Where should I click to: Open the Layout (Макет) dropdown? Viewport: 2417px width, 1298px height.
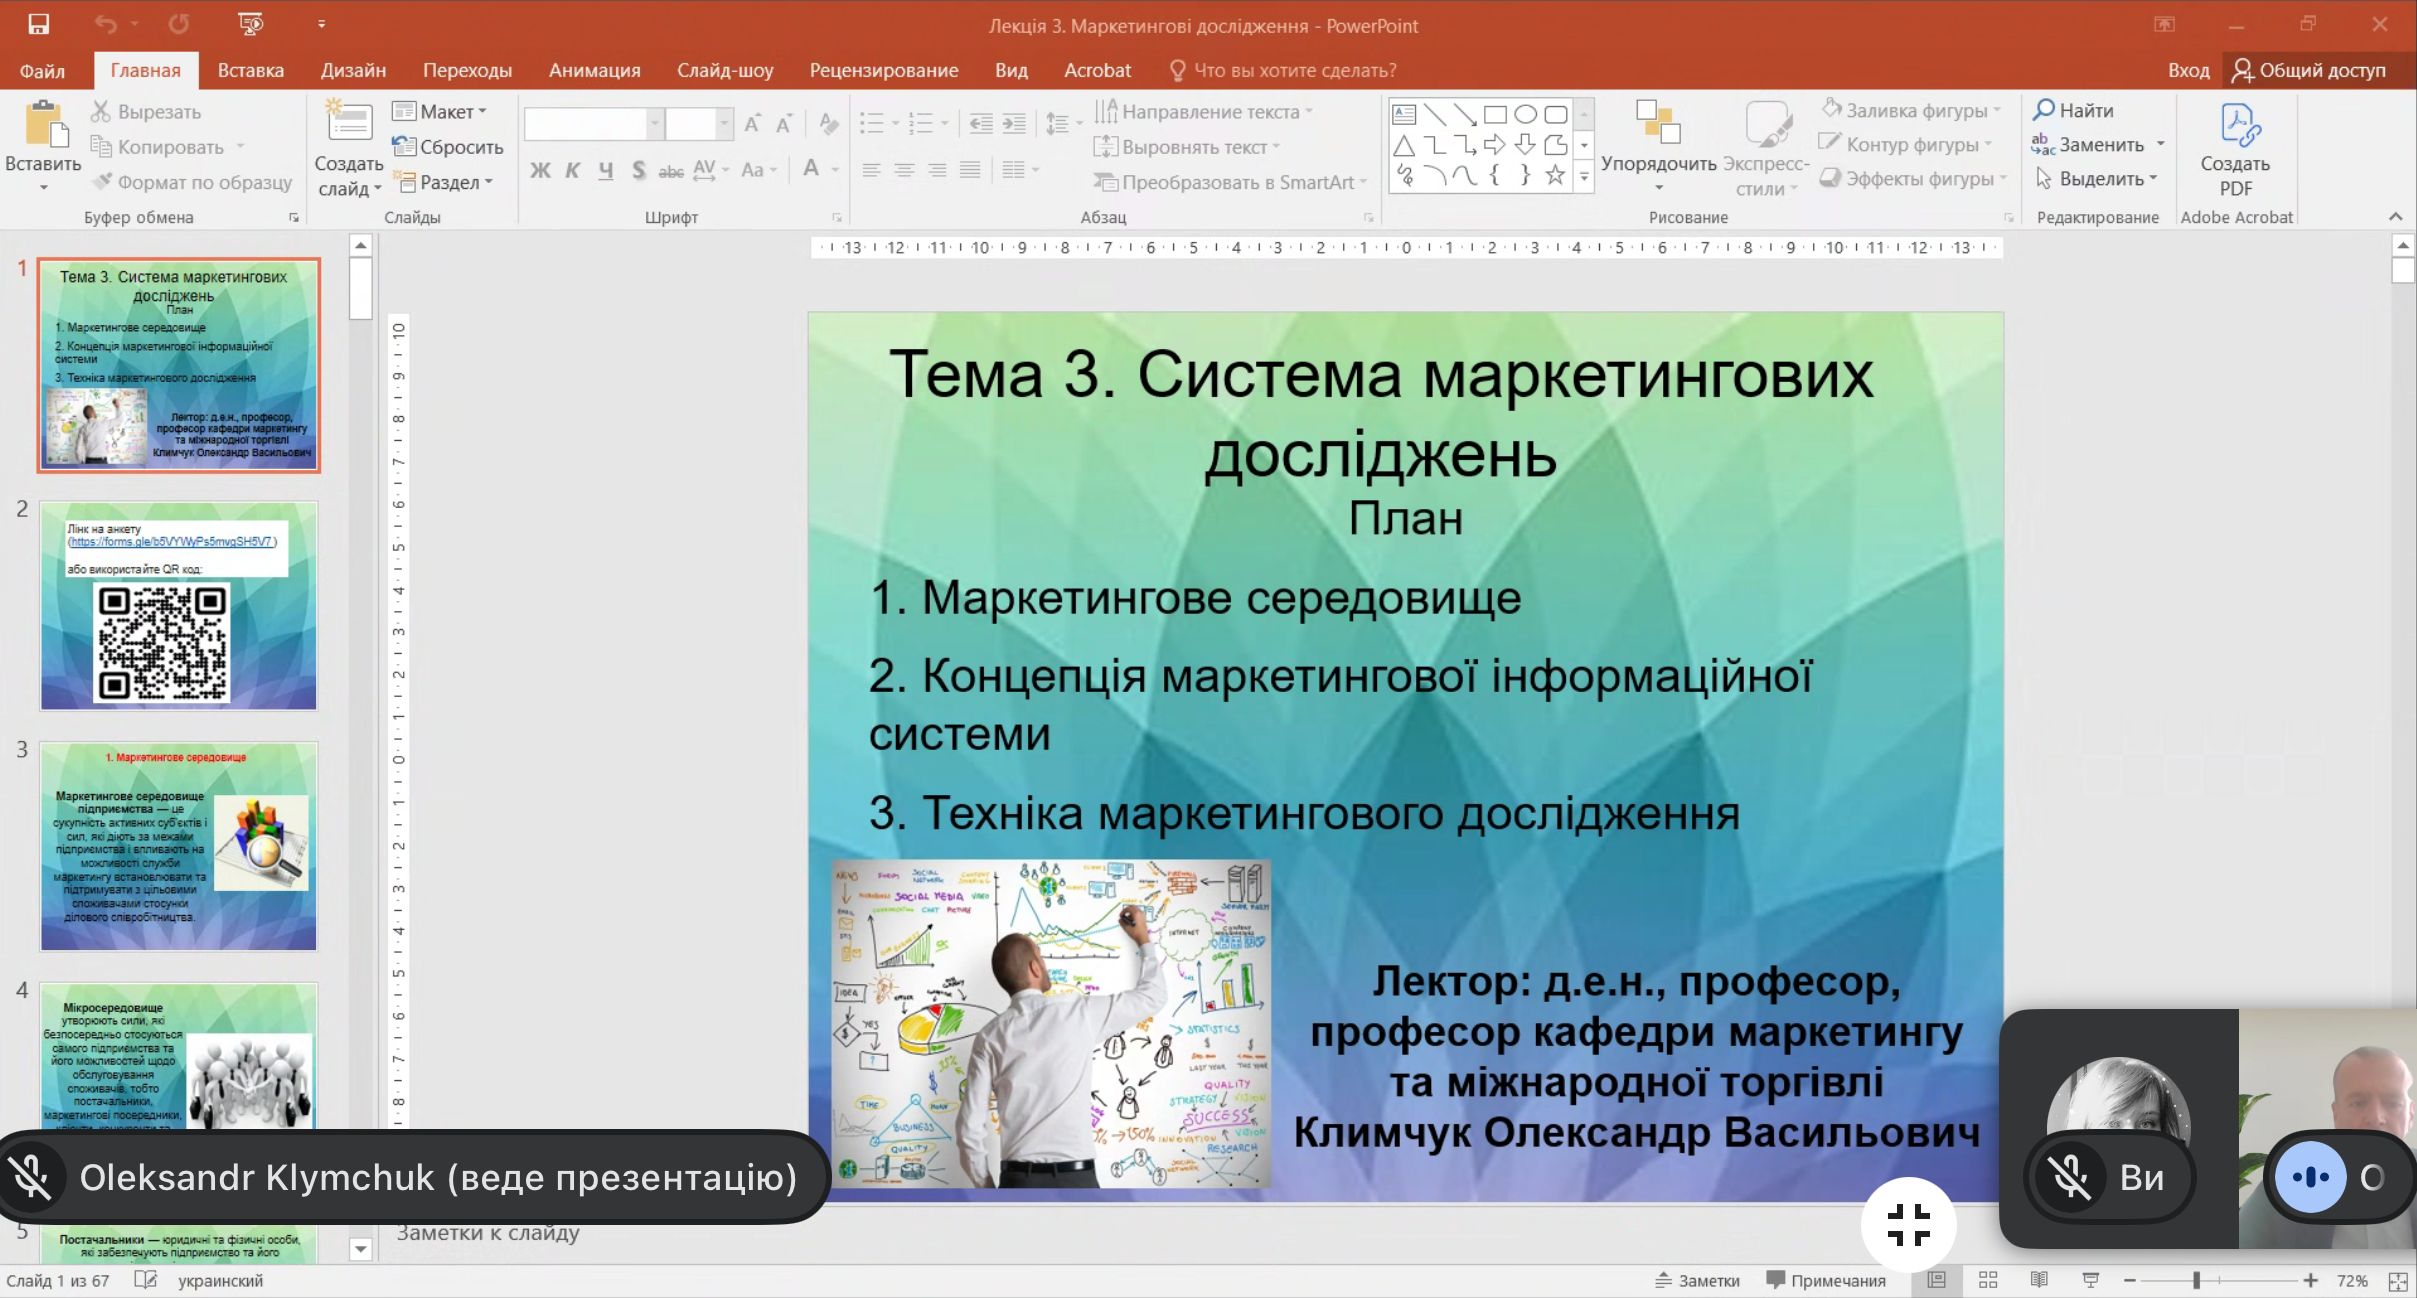tap(440, 111)
